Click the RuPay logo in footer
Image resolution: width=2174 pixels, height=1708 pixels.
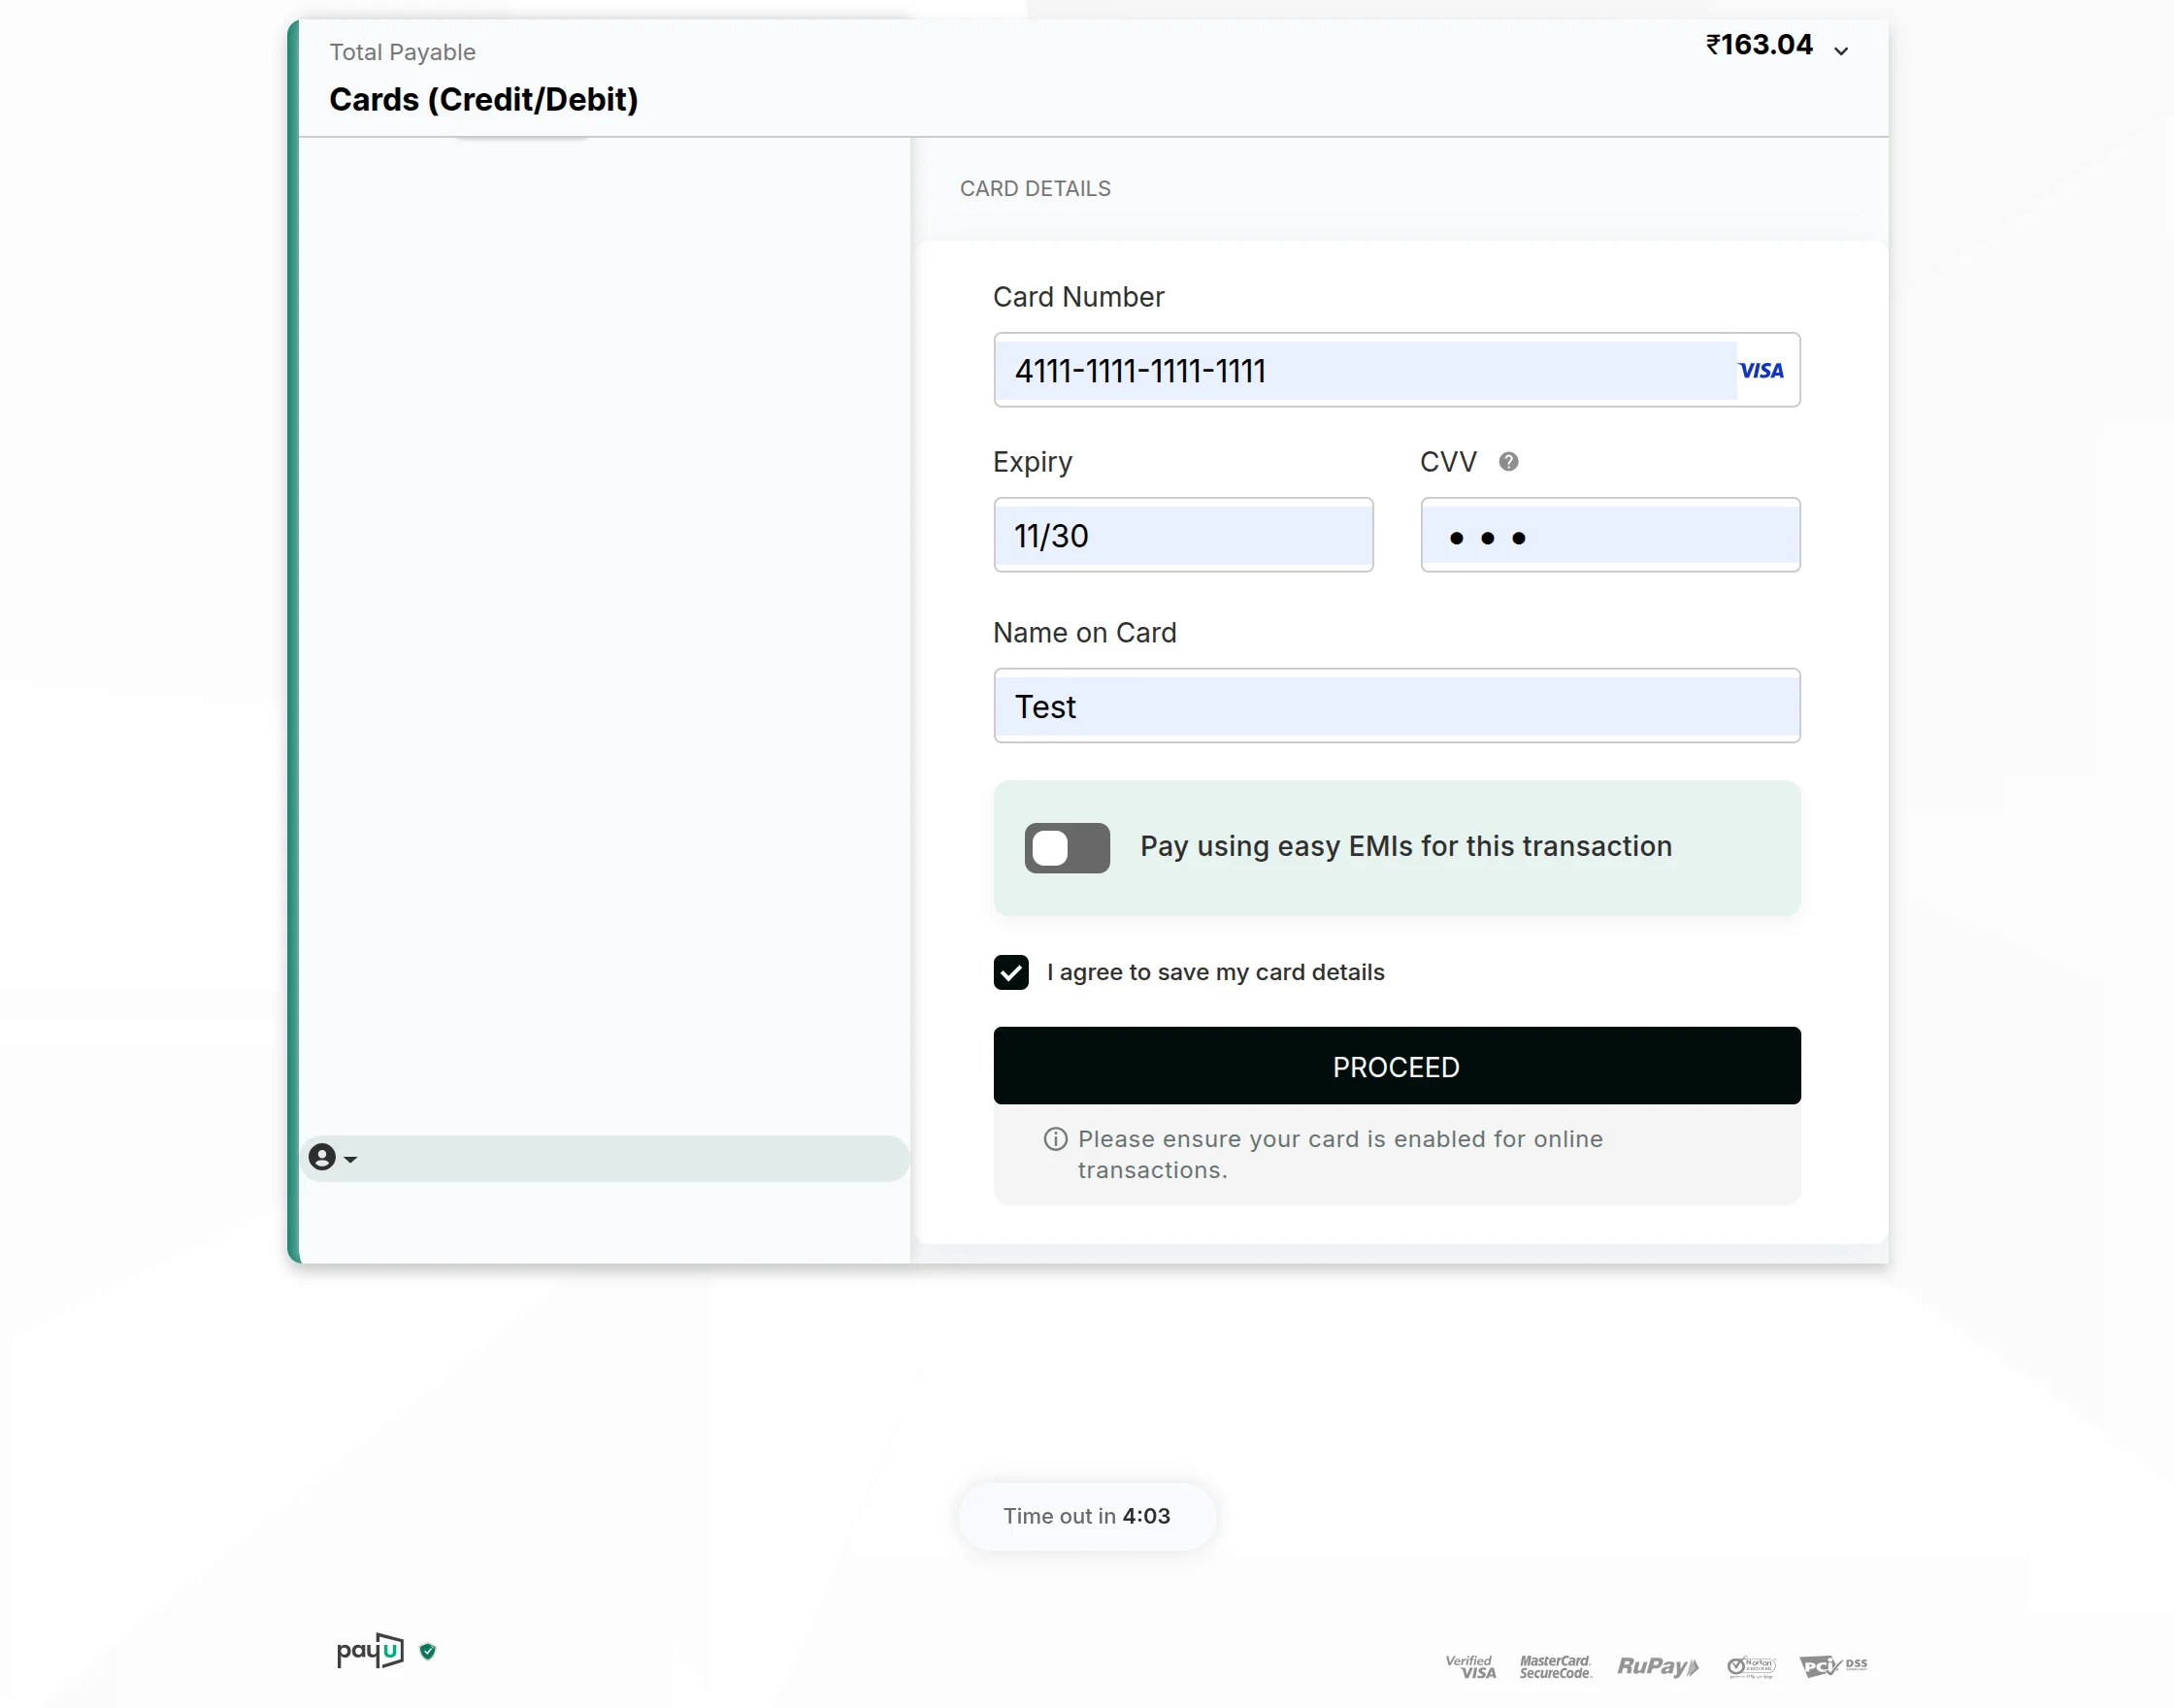(1658, 1666)
